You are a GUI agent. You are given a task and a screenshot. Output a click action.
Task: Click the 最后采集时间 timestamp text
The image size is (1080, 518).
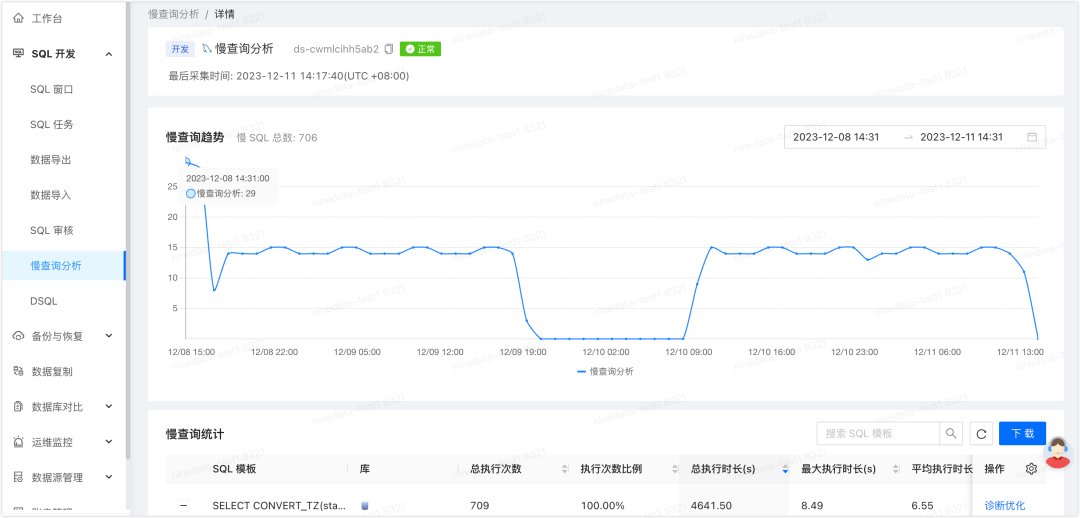click(289, 76)
